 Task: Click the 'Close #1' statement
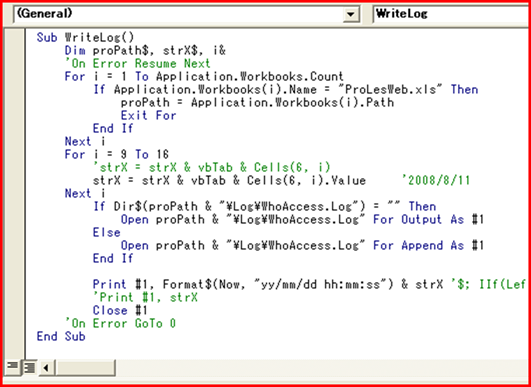[120, 310]
